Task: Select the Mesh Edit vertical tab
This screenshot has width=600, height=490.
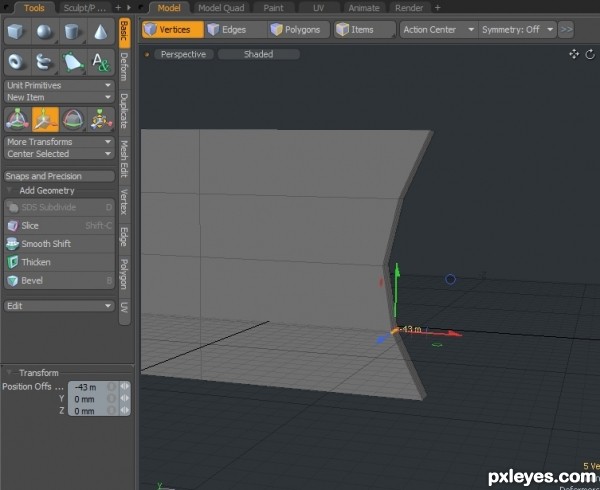Action: tap(124, 159)
